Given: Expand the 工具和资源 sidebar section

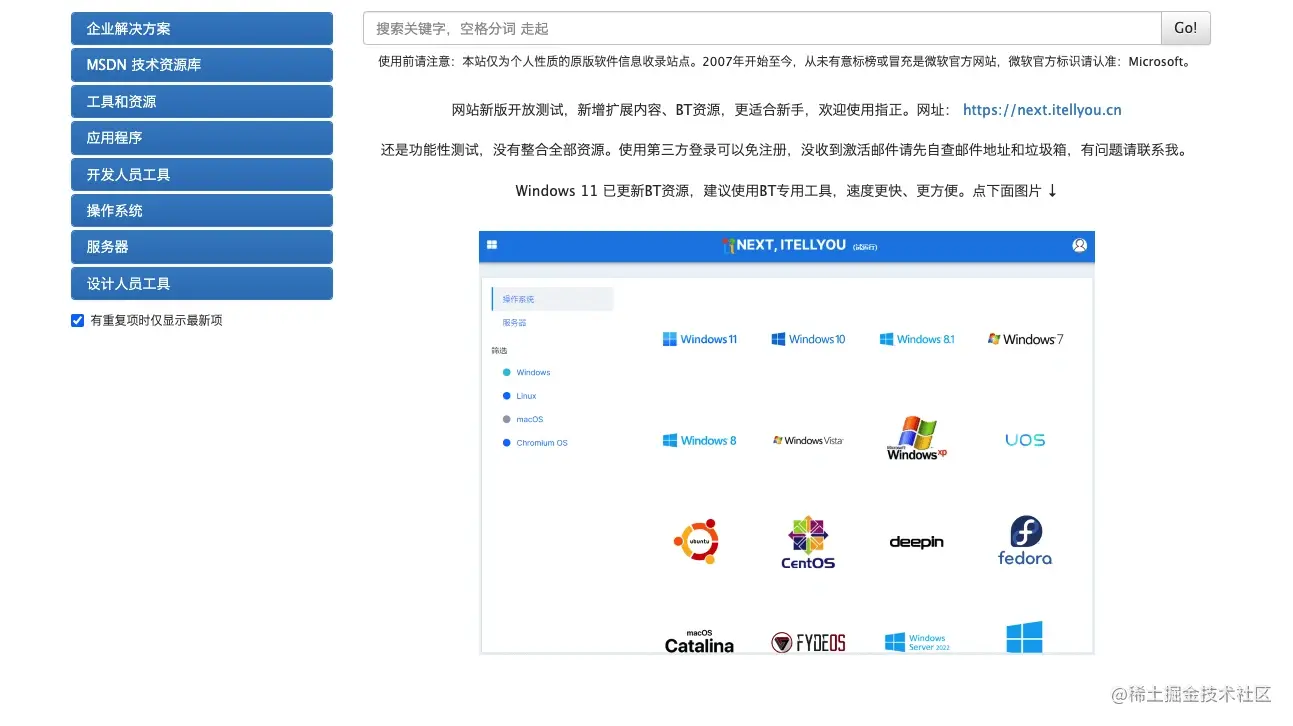Looking at the screenshot, I should pos(201,101).
